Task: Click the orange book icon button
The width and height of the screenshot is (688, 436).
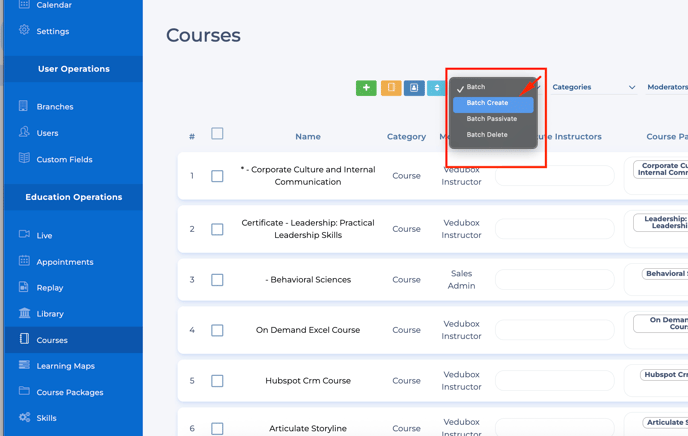Action: 391,88
